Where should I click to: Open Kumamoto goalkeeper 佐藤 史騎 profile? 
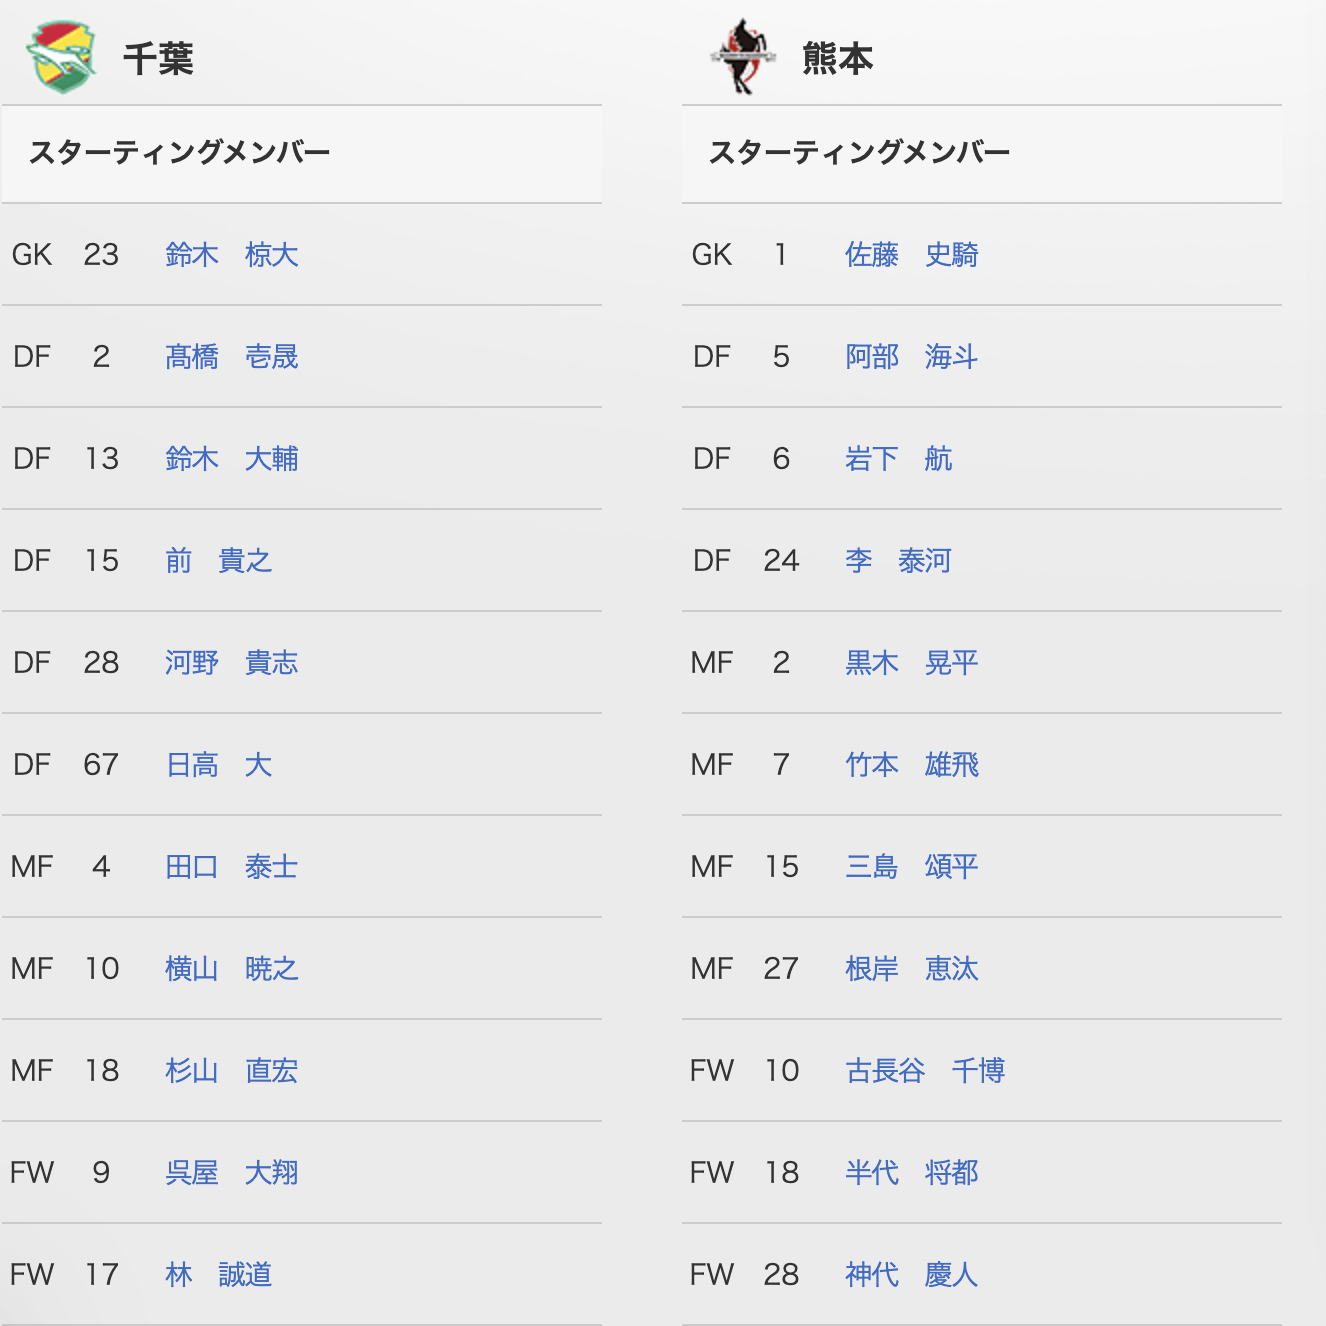(912, 255)
